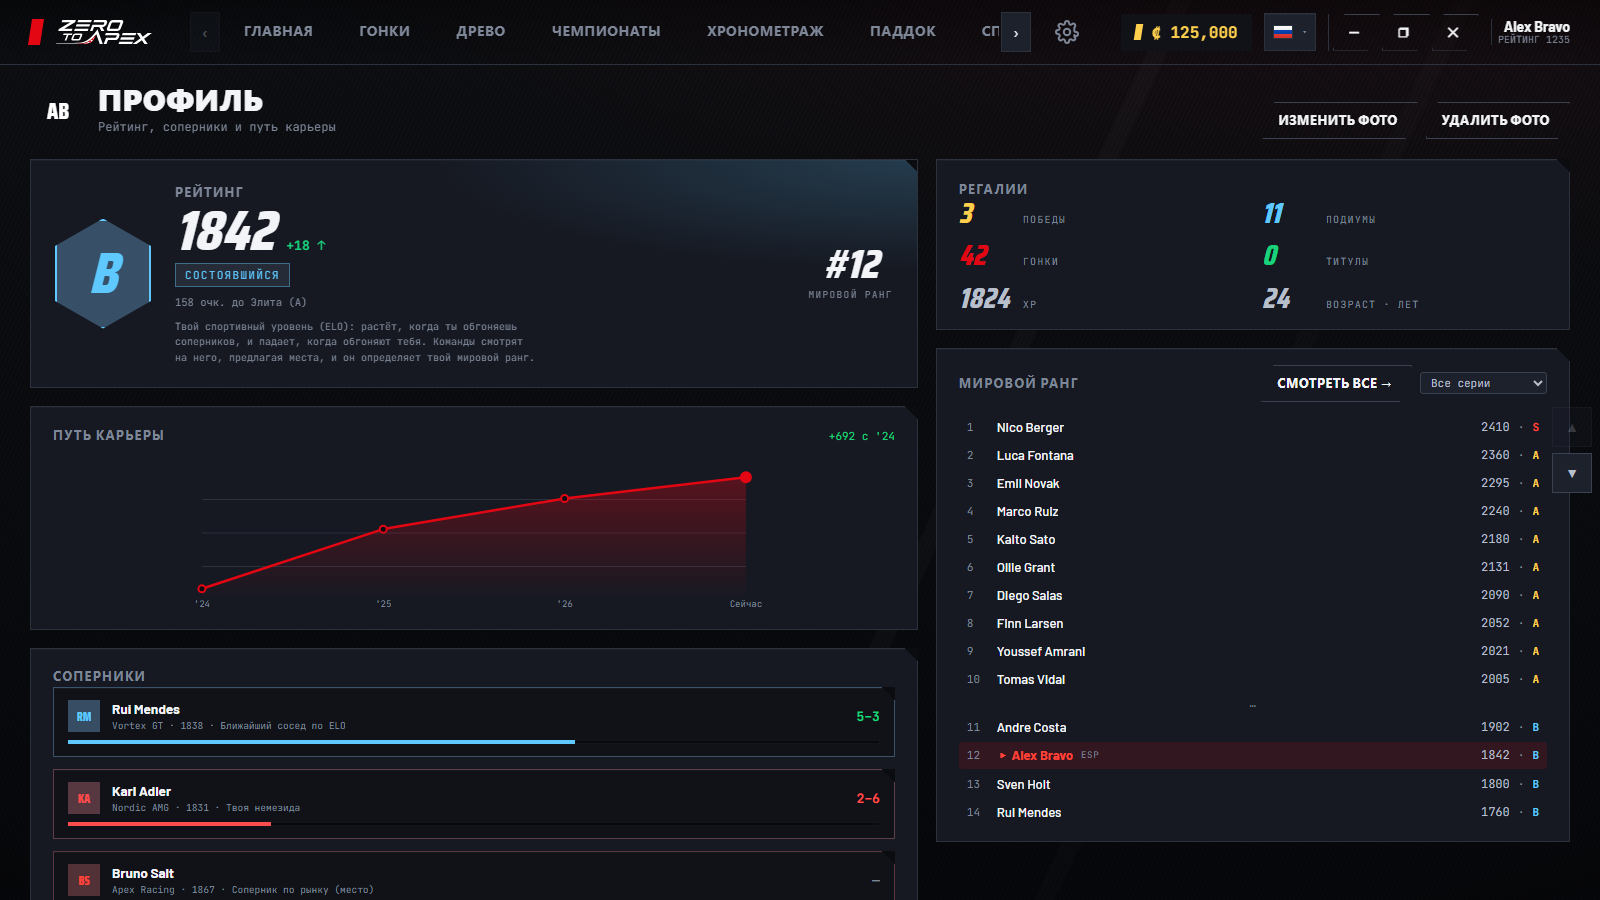This screenshot has height=900, width=1600.
Task: Click the '26 point on career chart
Action: click(x=564, y=498)
